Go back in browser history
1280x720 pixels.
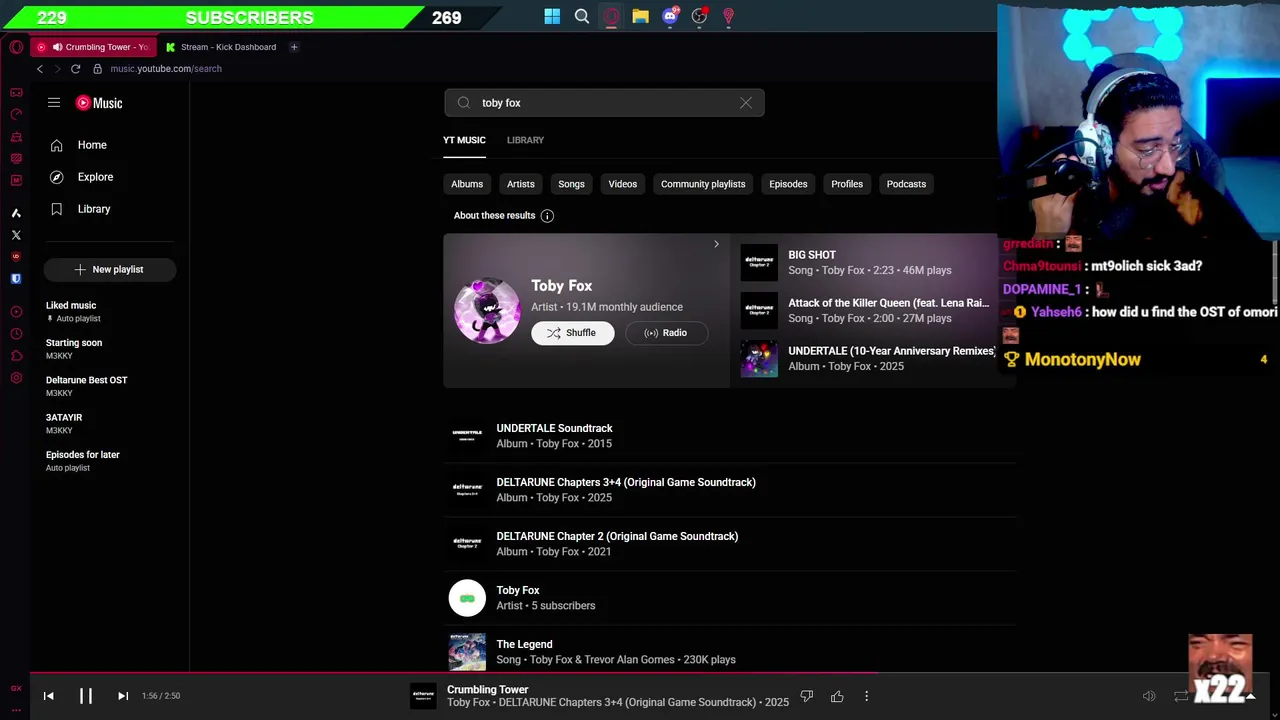click(40, 69)
